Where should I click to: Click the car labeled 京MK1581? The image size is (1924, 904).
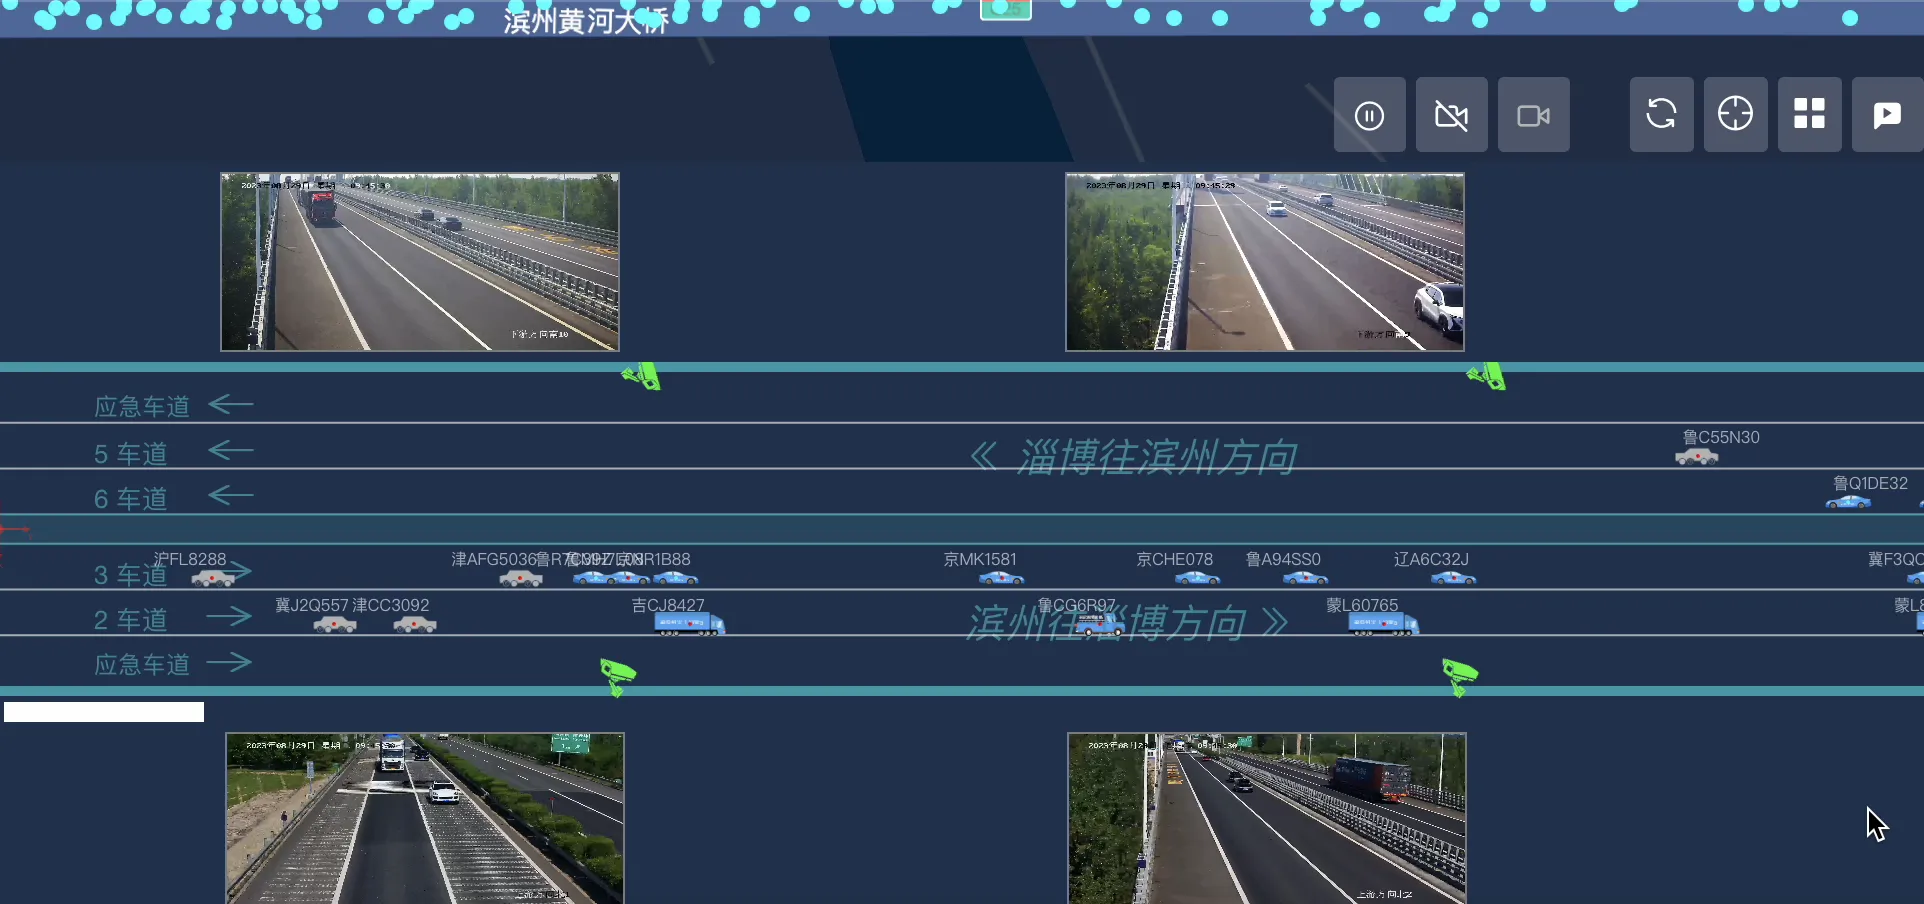tap(1001, 578)
